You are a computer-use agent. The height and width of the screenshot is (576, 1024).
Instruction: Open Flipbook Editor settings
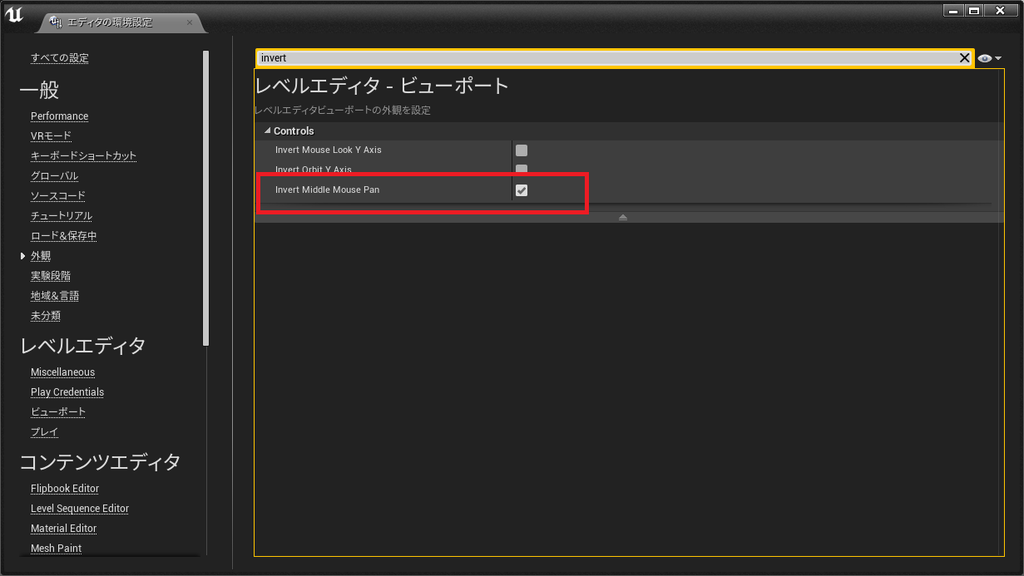tap(65, 488)
